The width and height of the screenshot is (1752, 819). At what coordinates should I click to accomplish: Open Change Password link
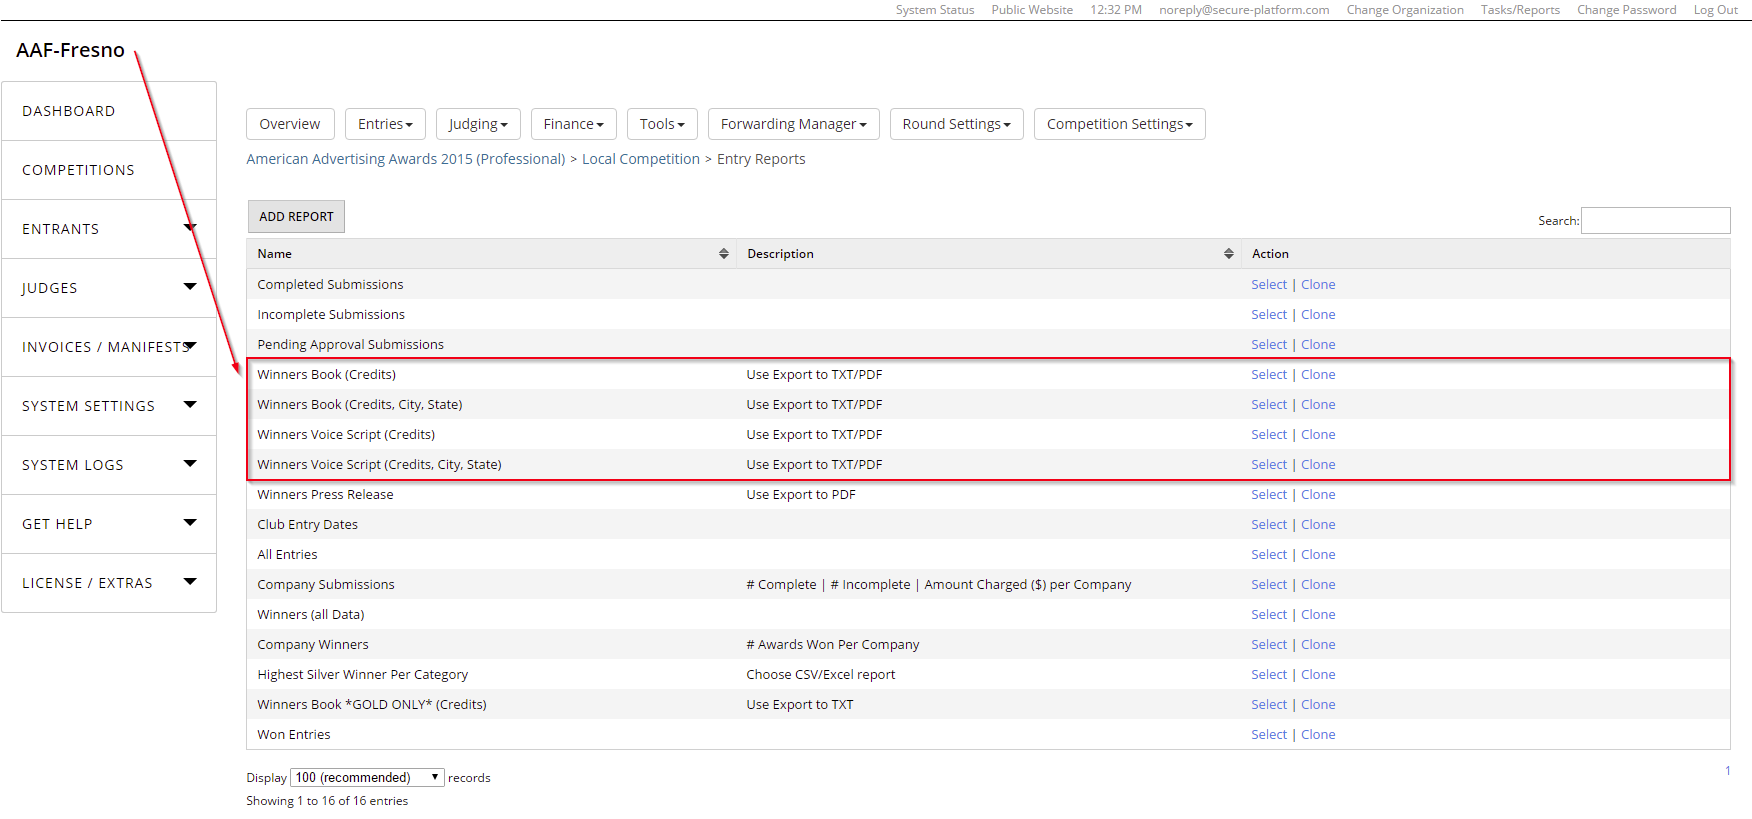click(1626, 10)
